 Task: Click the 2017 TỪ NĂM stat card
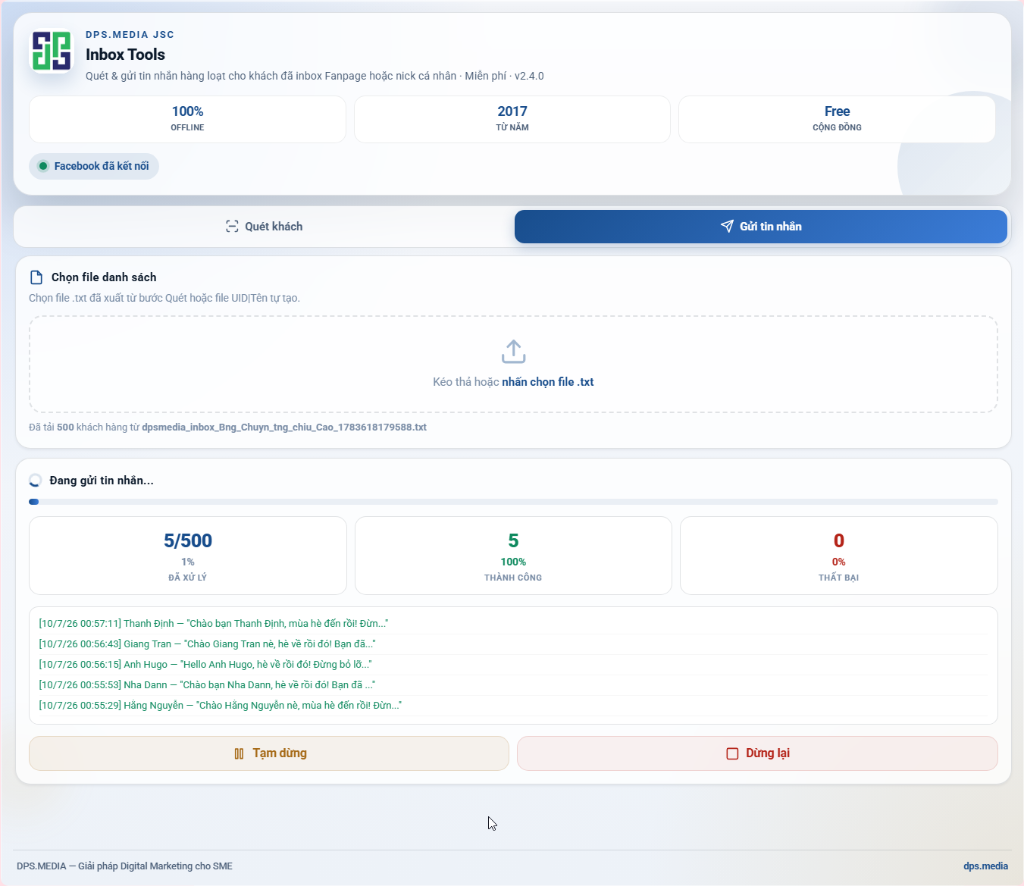(x=512, y=119)
